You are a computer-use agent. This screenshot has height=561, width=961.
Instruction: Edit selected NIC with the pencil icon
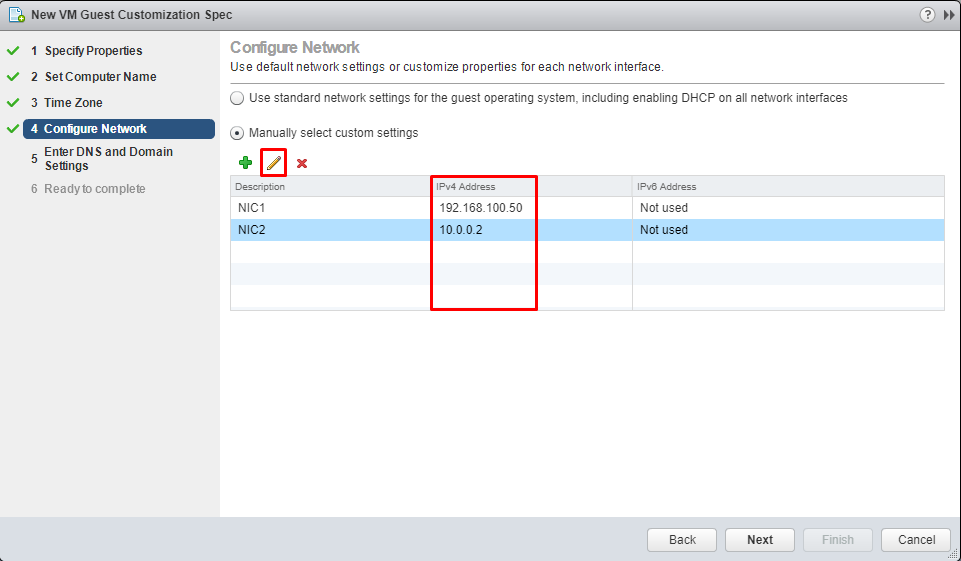pos(273,163)
